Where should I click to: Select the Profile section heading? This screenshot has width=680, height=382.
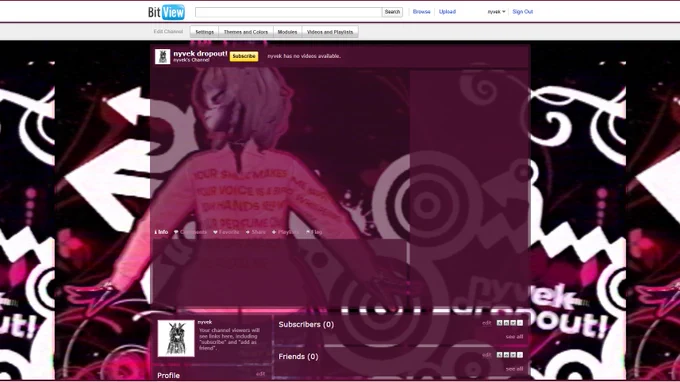click(x=168, y=375)
